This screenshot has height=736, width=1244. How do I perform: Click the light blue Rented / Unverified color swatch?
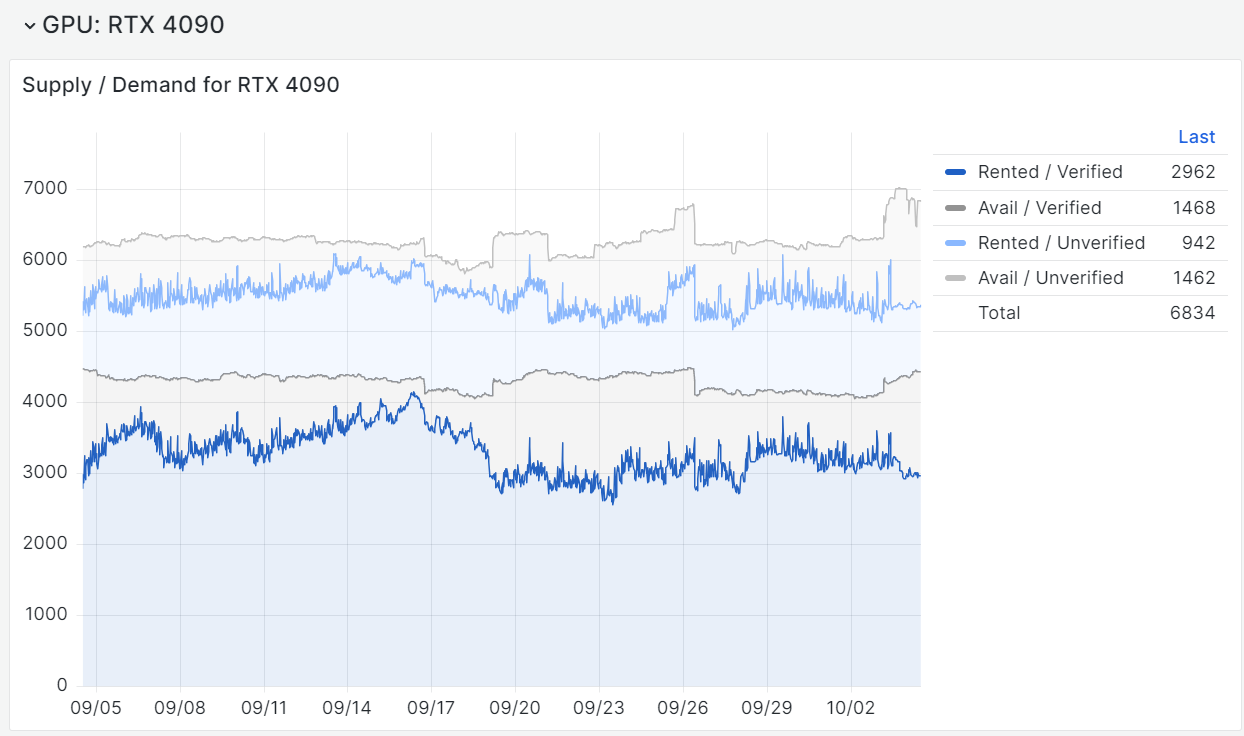(955, 243)
